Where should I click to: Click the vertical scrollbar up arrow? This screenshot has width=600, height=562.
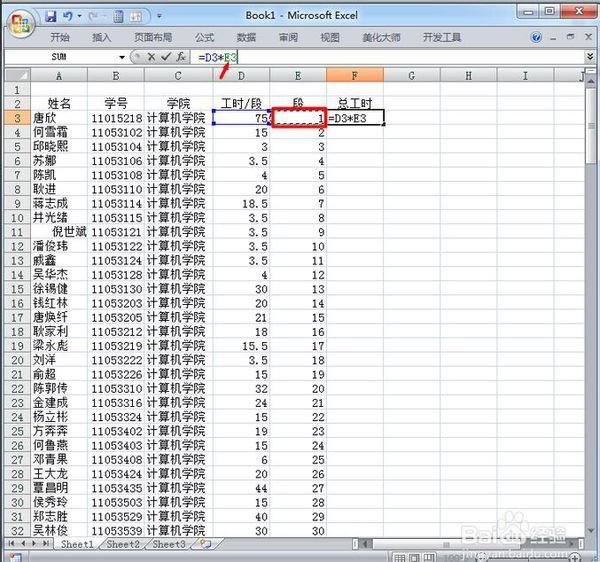click(591, 81)
